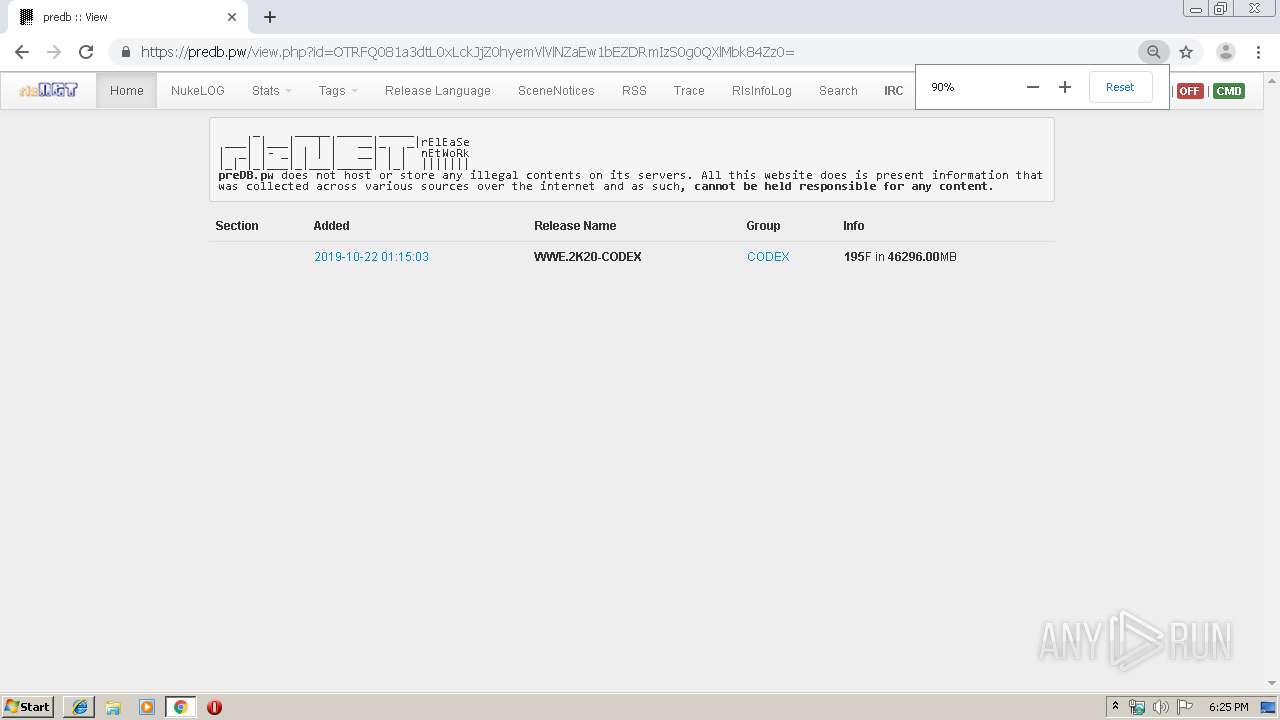Click the Group column header
The width and height of the screenshot is (1280, 720).
763,226
